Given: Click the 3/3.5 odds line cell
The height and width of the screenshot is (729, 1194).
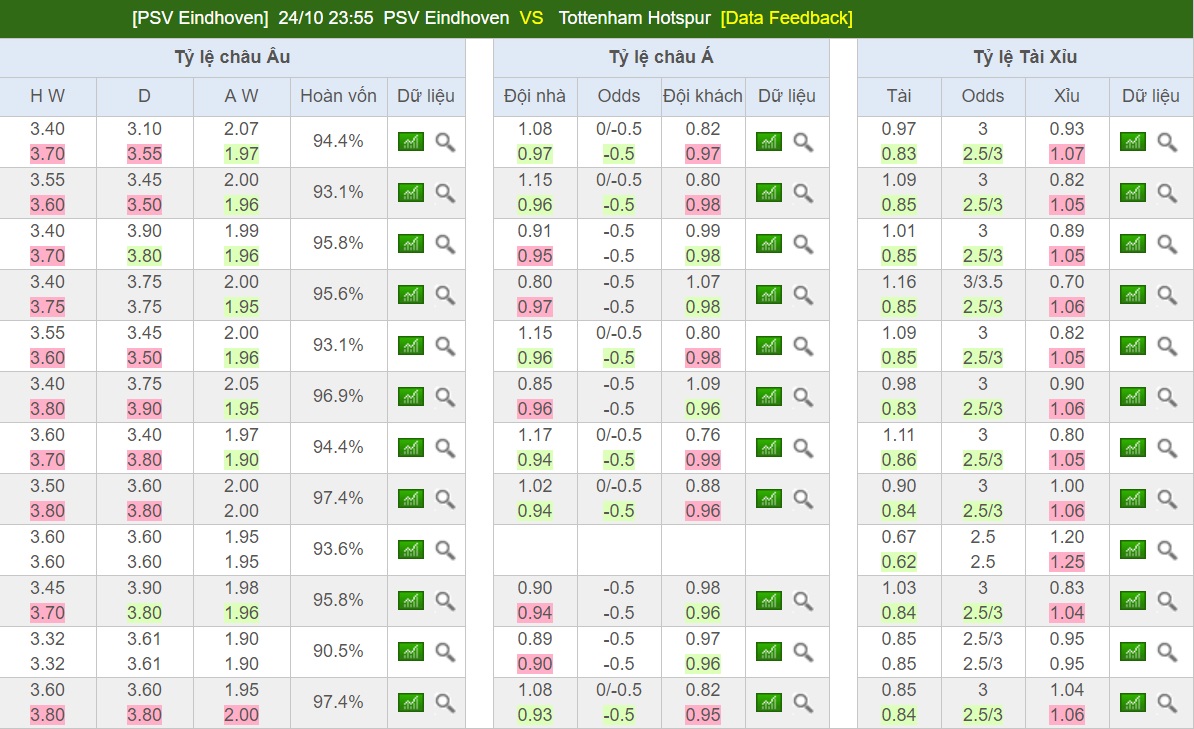Looking at the screenshot, I should [x=982, y=282].
